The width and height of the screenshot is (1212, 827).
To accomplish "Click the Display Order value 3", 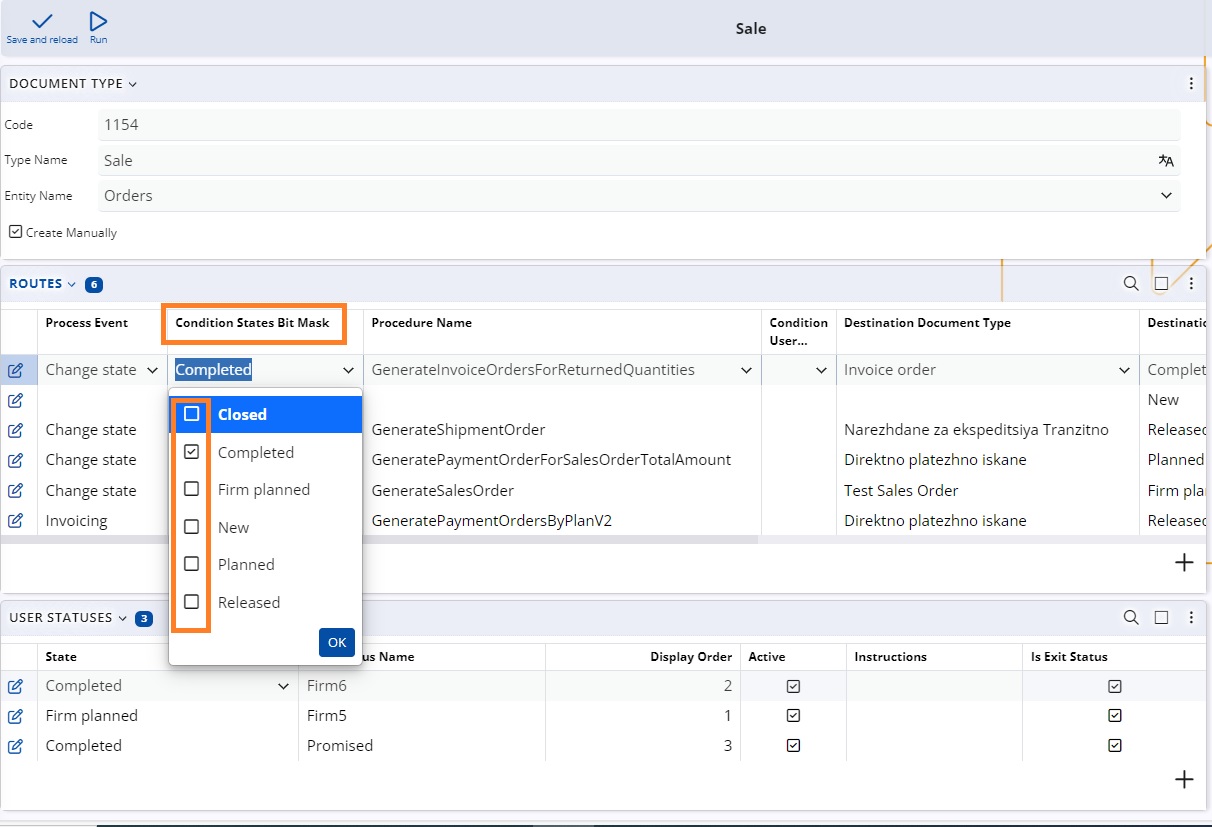I will [728, 746].
